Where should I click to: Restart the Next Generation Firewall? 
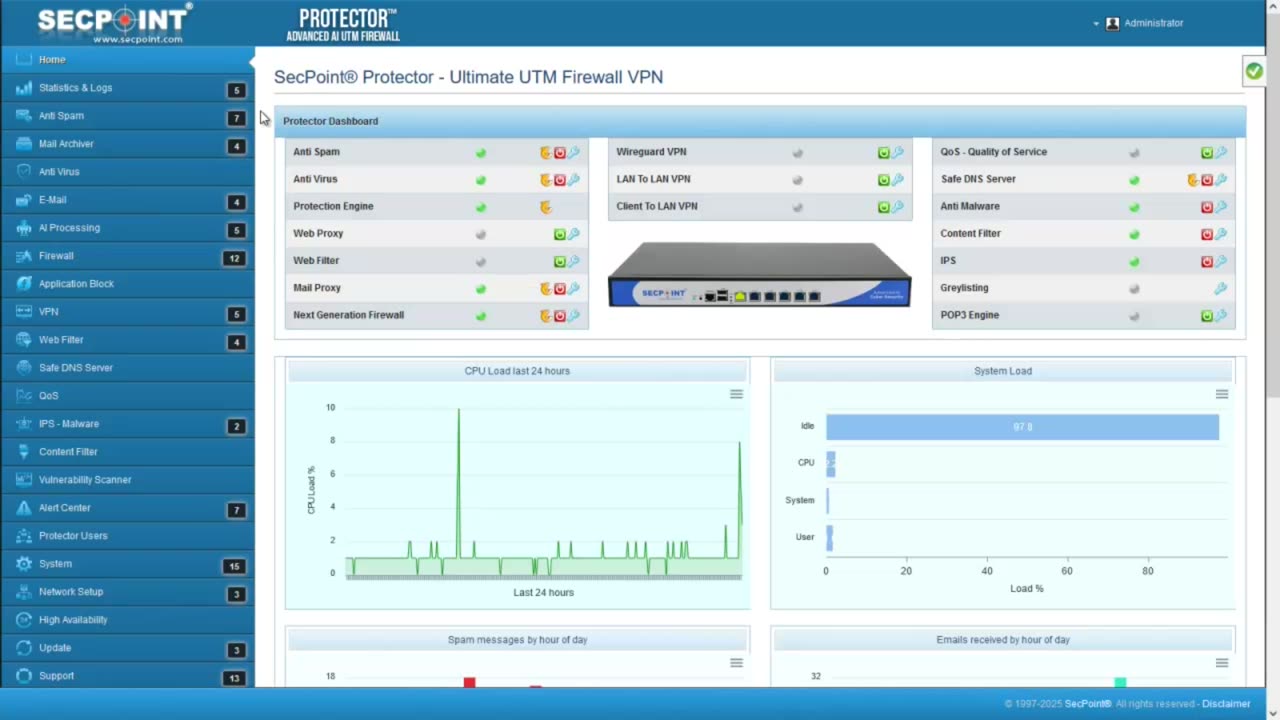coord(545,315)
